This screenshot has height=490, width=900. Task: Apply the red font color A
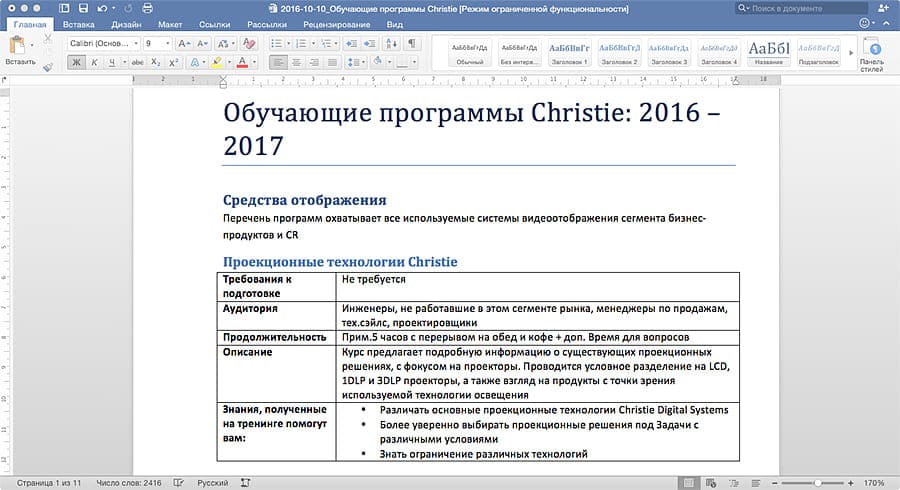point(242,62)
